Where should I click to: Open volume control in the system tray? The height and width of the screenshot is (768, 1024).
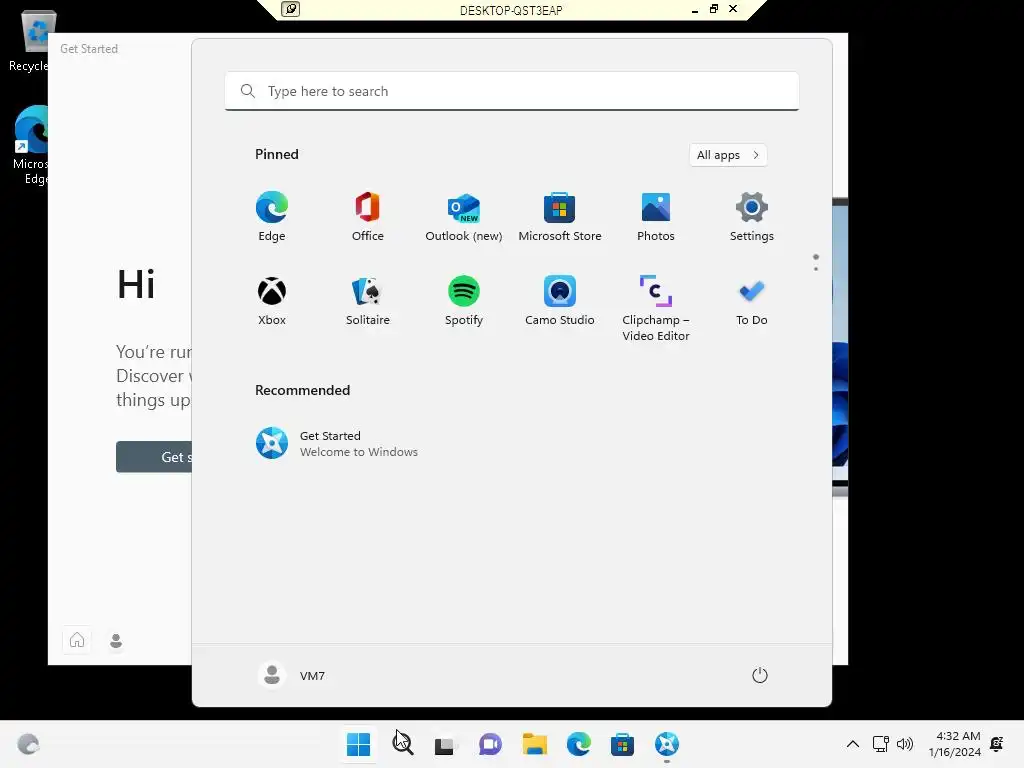pyautogui.click(x=905, y=744)
